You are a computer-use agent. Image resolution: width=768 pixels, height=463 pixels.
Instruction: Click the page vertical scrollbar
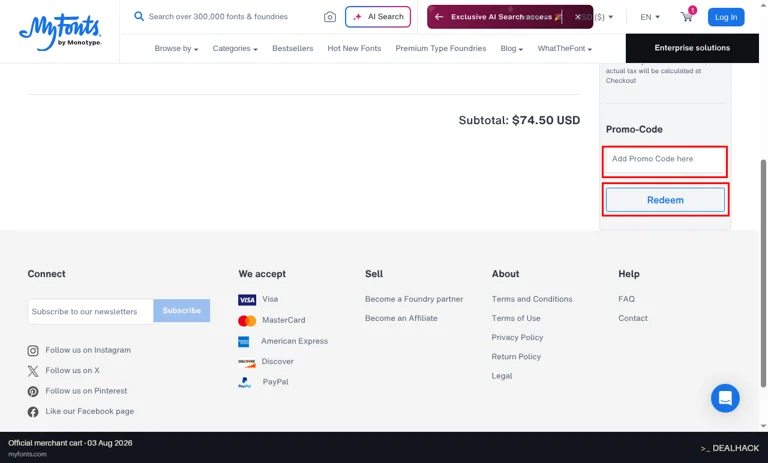click(763, 273)
